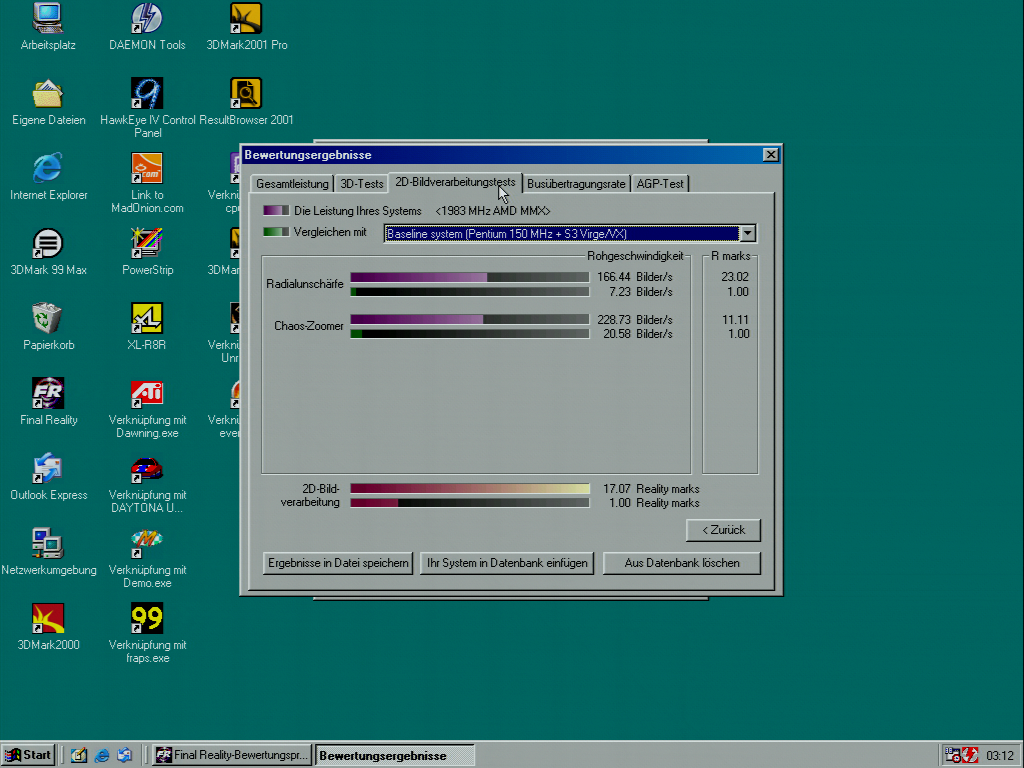Click the Baseline system combo box field
The width and height of the screenshot is (1024, 768).
click(560, 234)
